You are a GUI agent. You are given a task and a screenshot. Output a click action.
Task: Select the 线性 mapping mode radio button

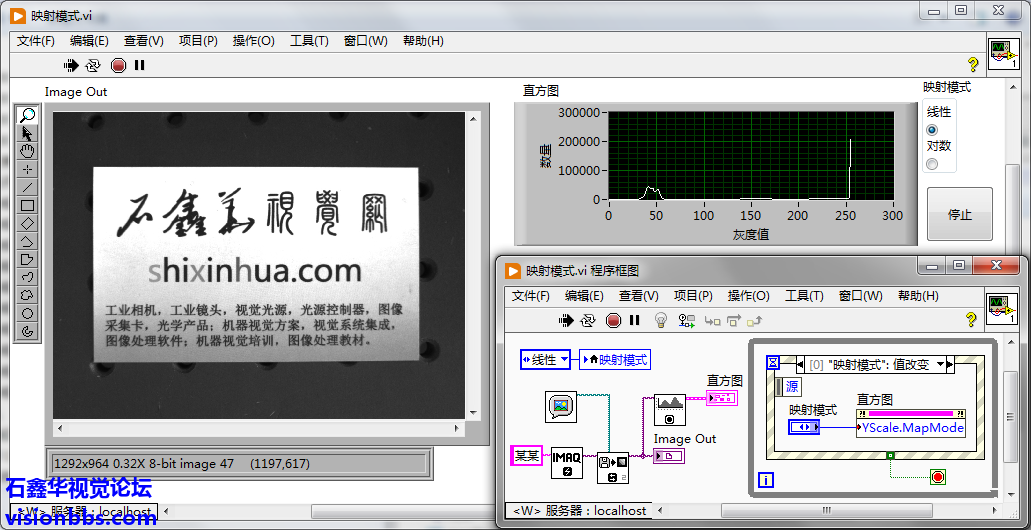[932, 130]
